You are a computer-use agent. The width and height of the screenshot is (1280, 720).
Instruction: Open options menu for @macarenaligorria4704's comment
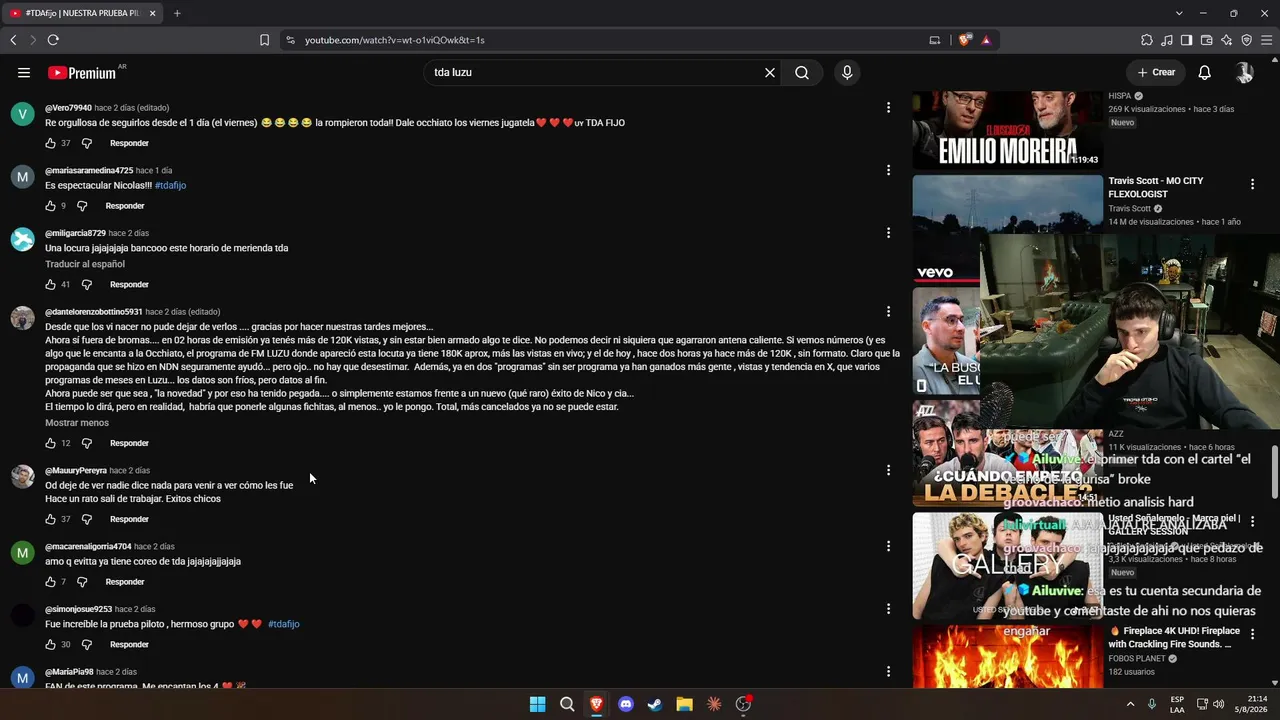click(x=888, y=546)
